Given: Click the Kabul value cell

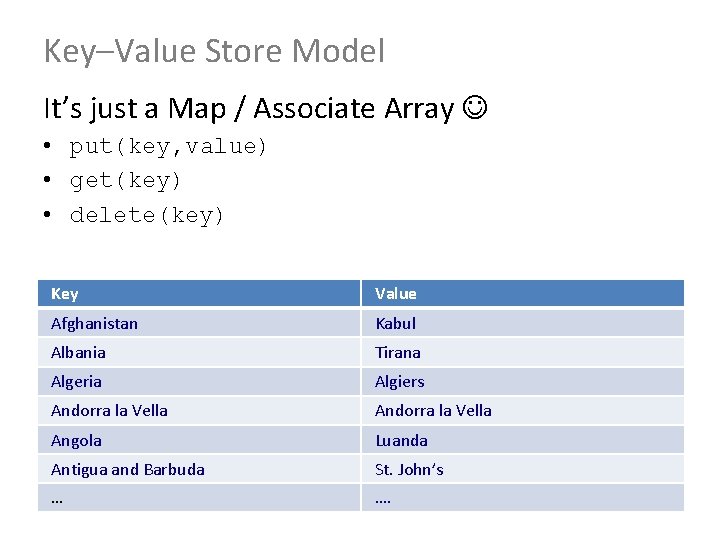Looking at the screenshot, I should tap(395, 323).
